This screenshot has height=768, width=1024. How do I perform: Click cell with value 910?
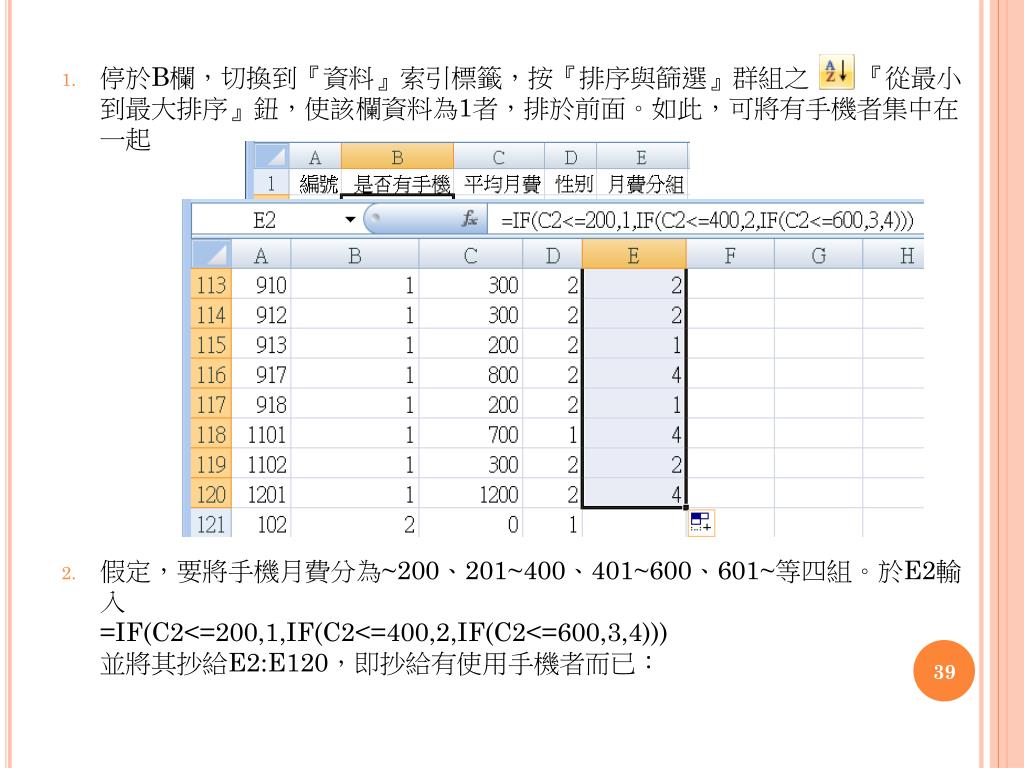tap(261, 285)
